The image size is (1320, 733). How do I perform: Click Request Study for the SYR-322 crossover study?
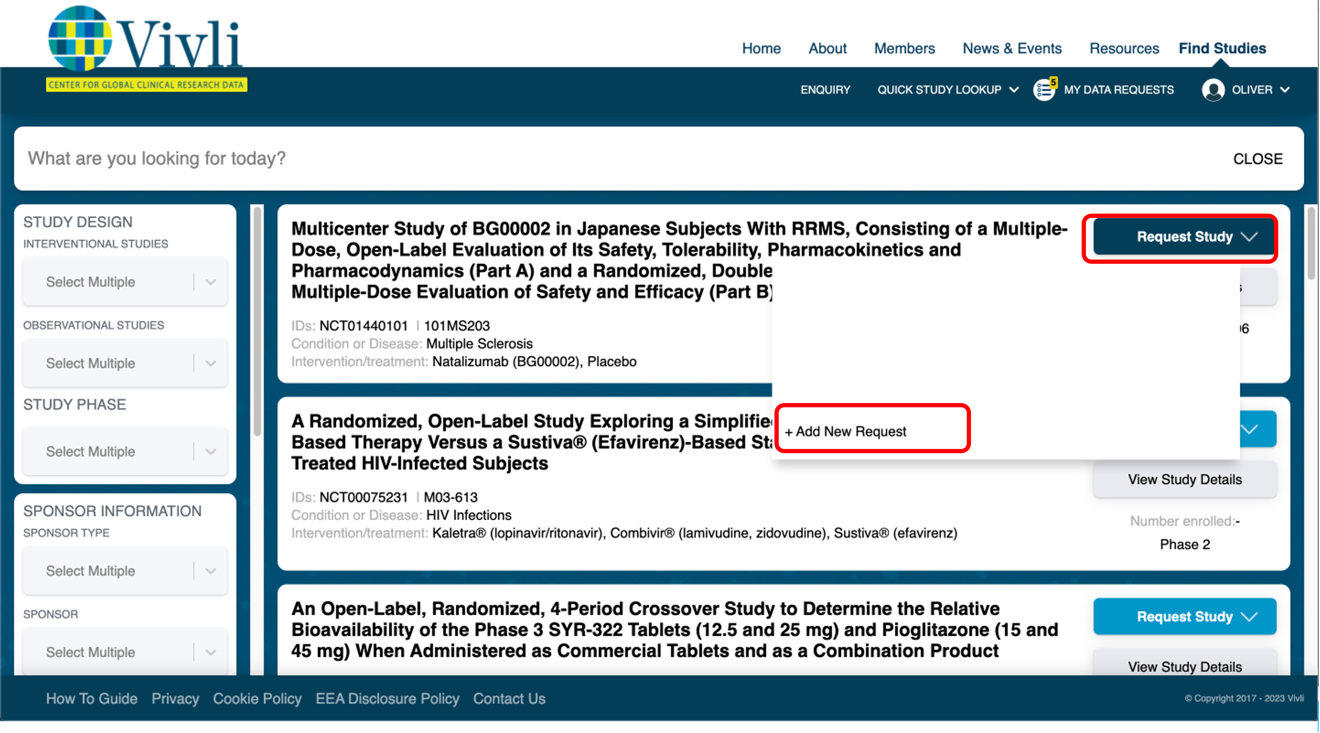(1184, 617)
